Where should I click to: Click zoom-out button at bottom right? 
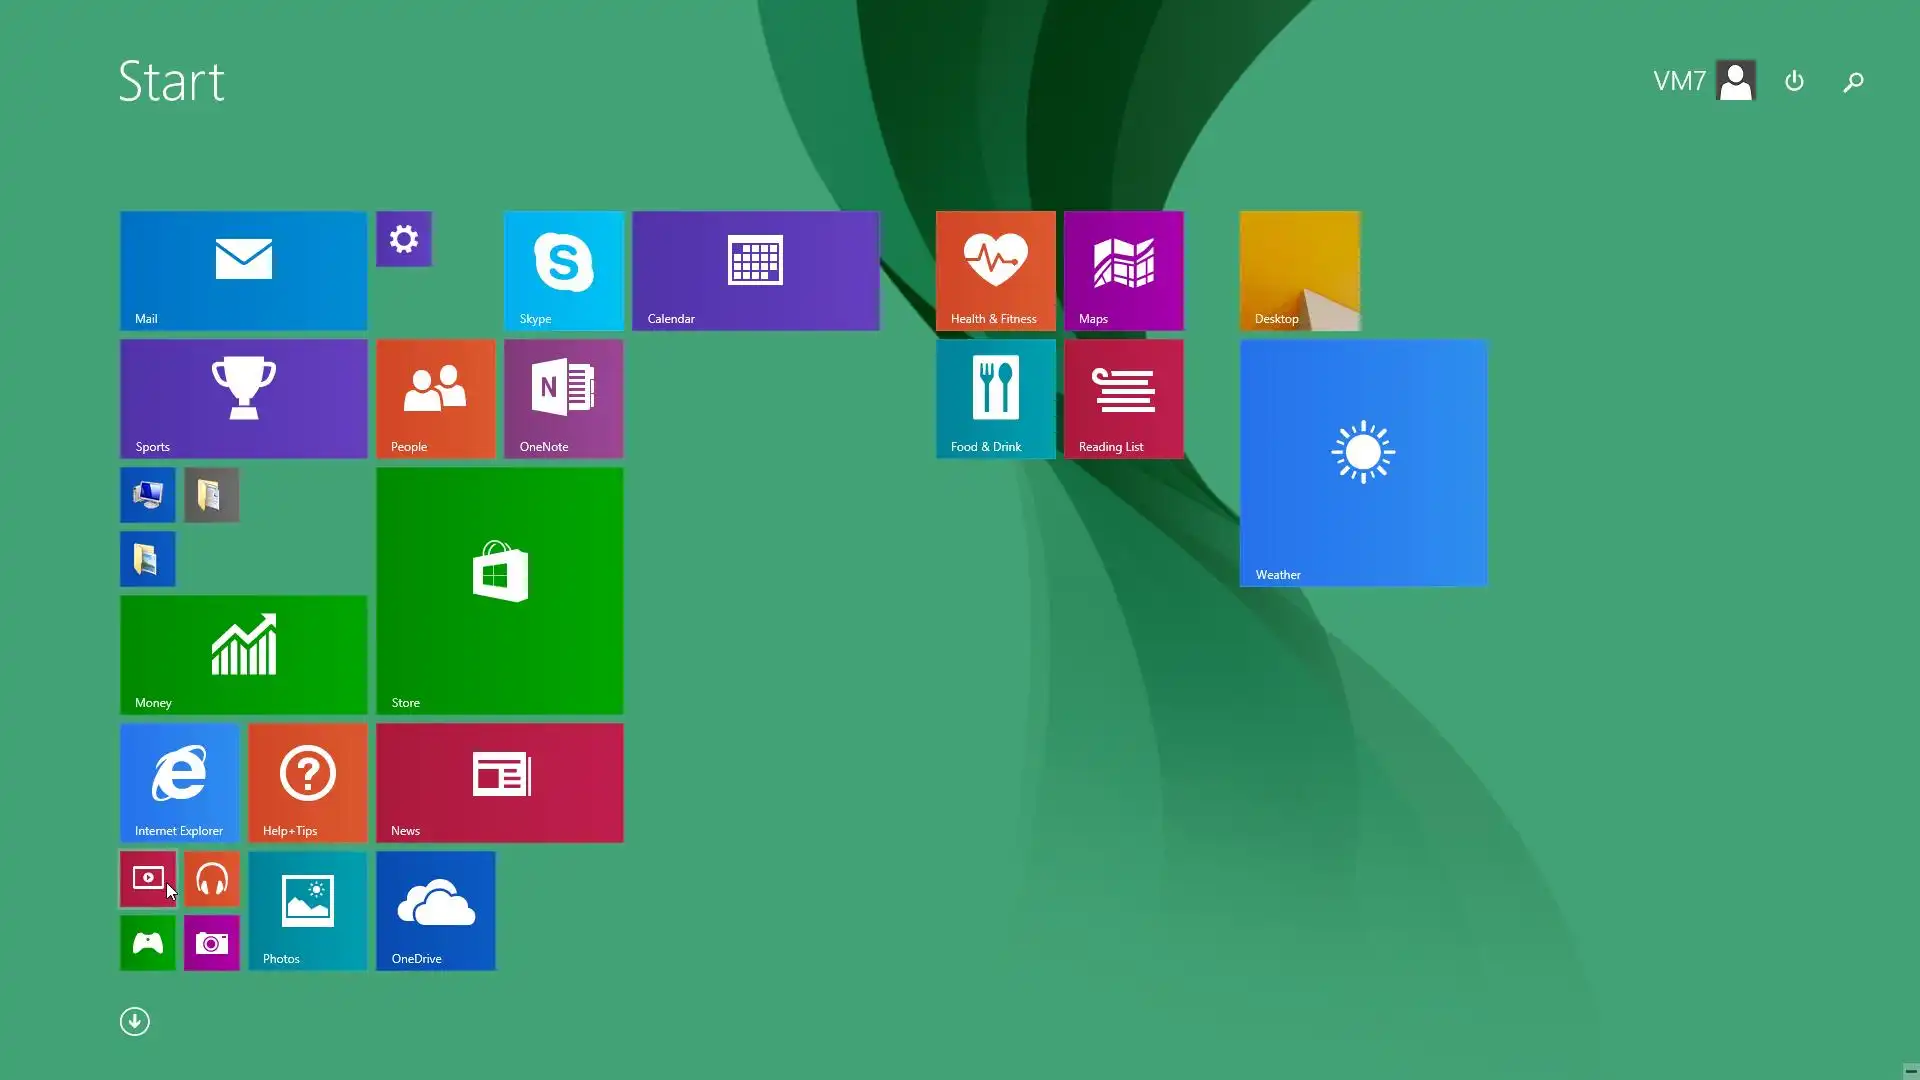1910,1071
